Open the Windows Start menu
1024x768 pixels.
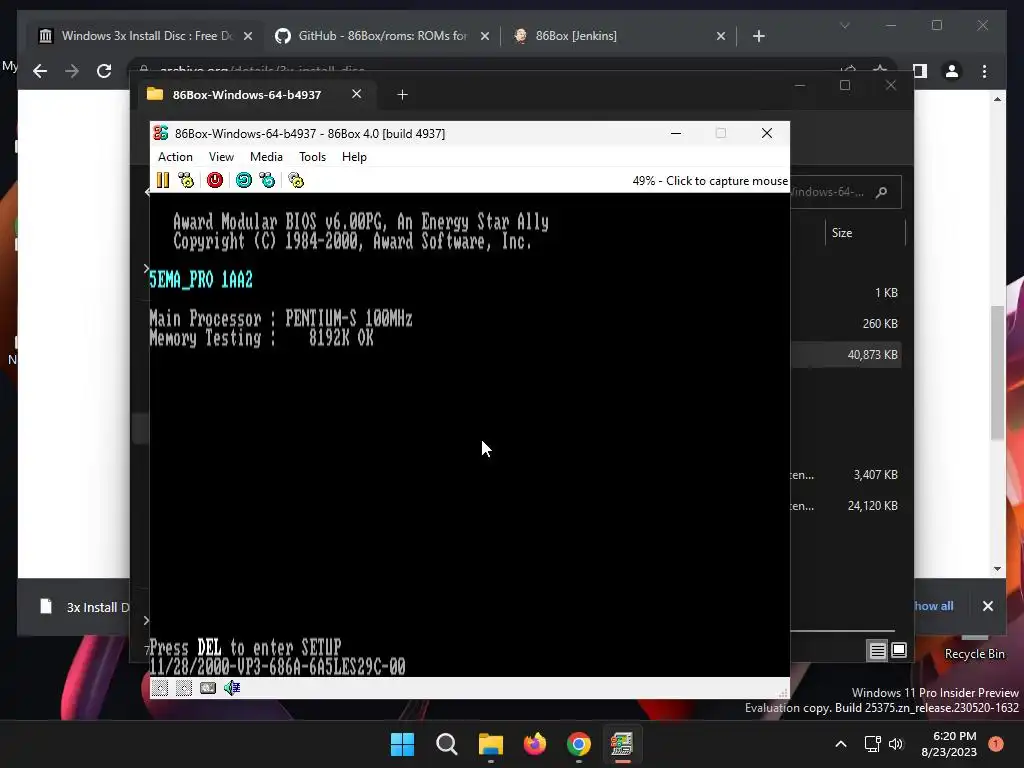click(x=402, y=744)
